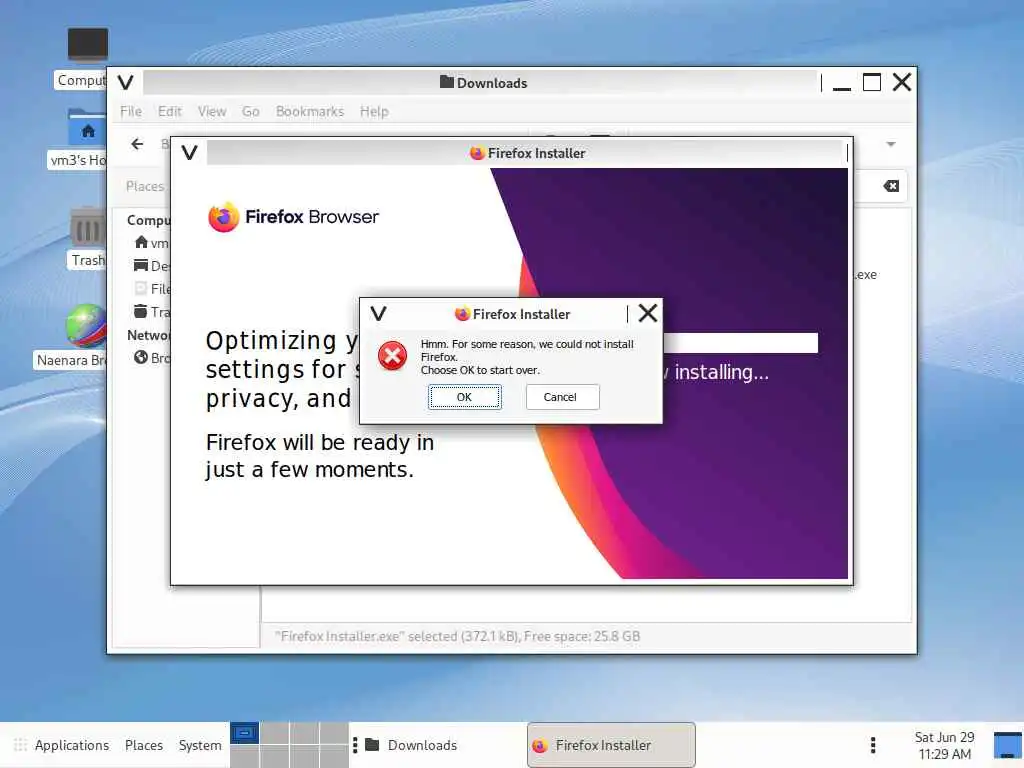Maximize the Downloads window
1024x768 pixels.
click(x=872, y=82)
